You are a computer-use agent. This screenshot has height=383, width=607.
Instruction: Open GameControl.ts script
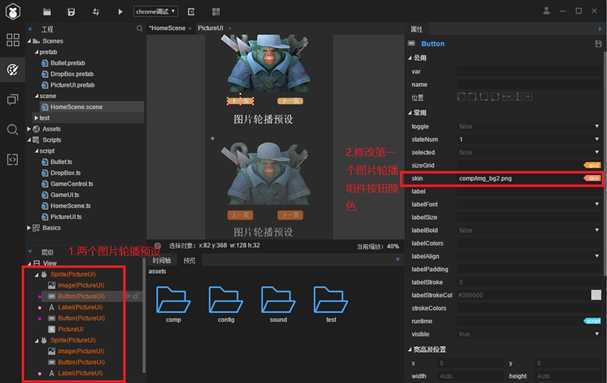(72, 184)
